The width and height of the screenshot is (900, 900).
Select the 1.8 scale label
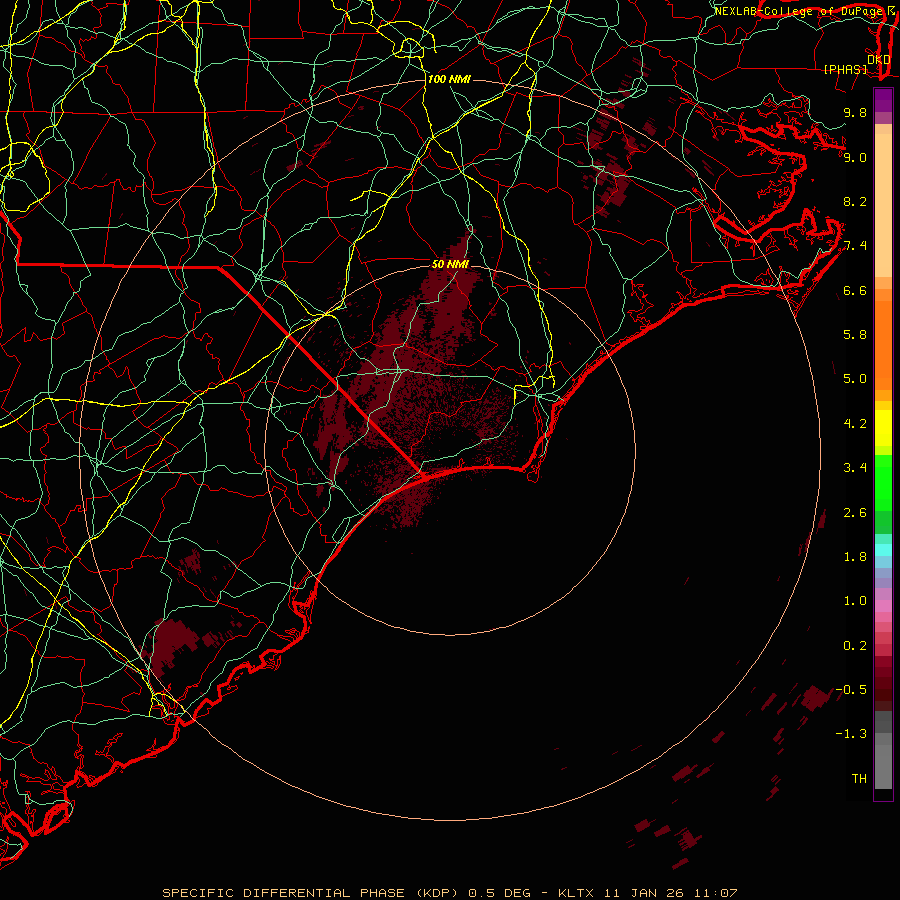[x=855, y=557]
